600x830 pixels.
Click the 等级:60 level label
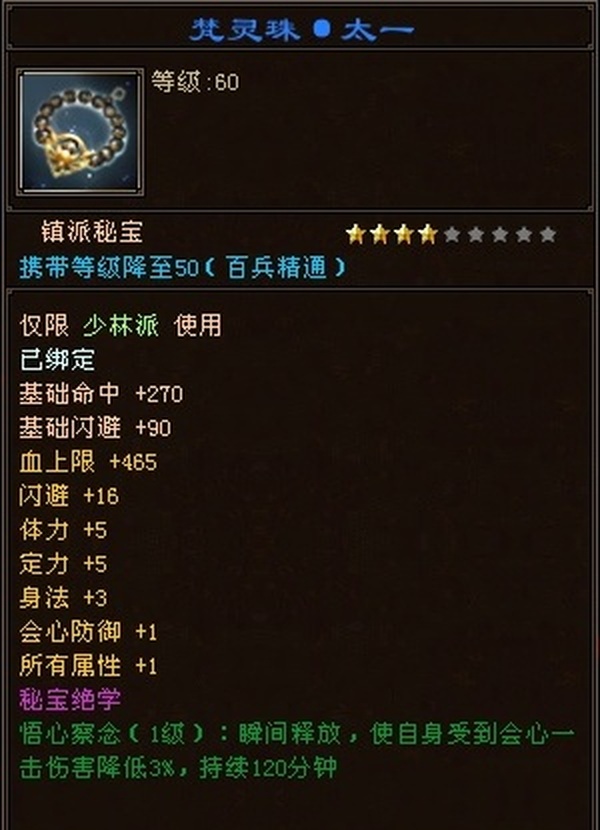coord(195,82)
